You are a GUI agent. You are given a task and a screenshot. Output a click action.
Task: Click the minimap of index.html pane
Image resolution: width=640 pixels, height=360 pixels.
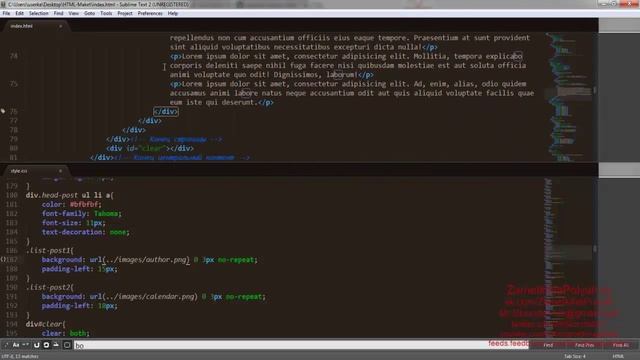[x=569, y=97]
